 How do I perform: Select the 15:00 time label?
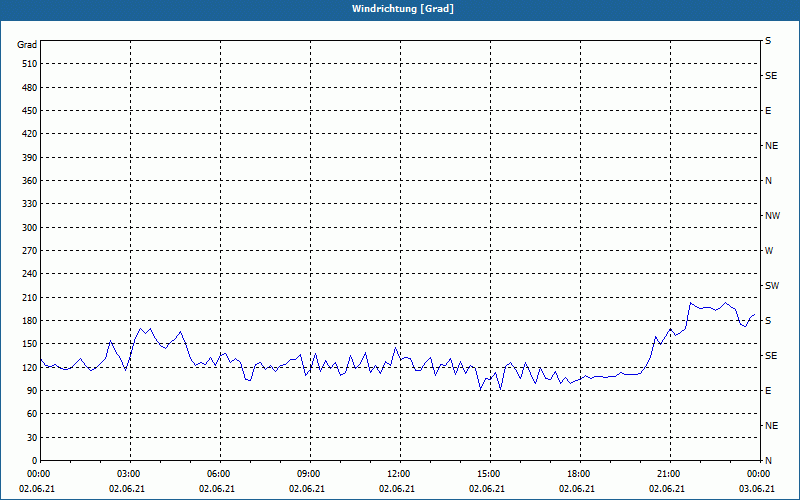point(487,474)
